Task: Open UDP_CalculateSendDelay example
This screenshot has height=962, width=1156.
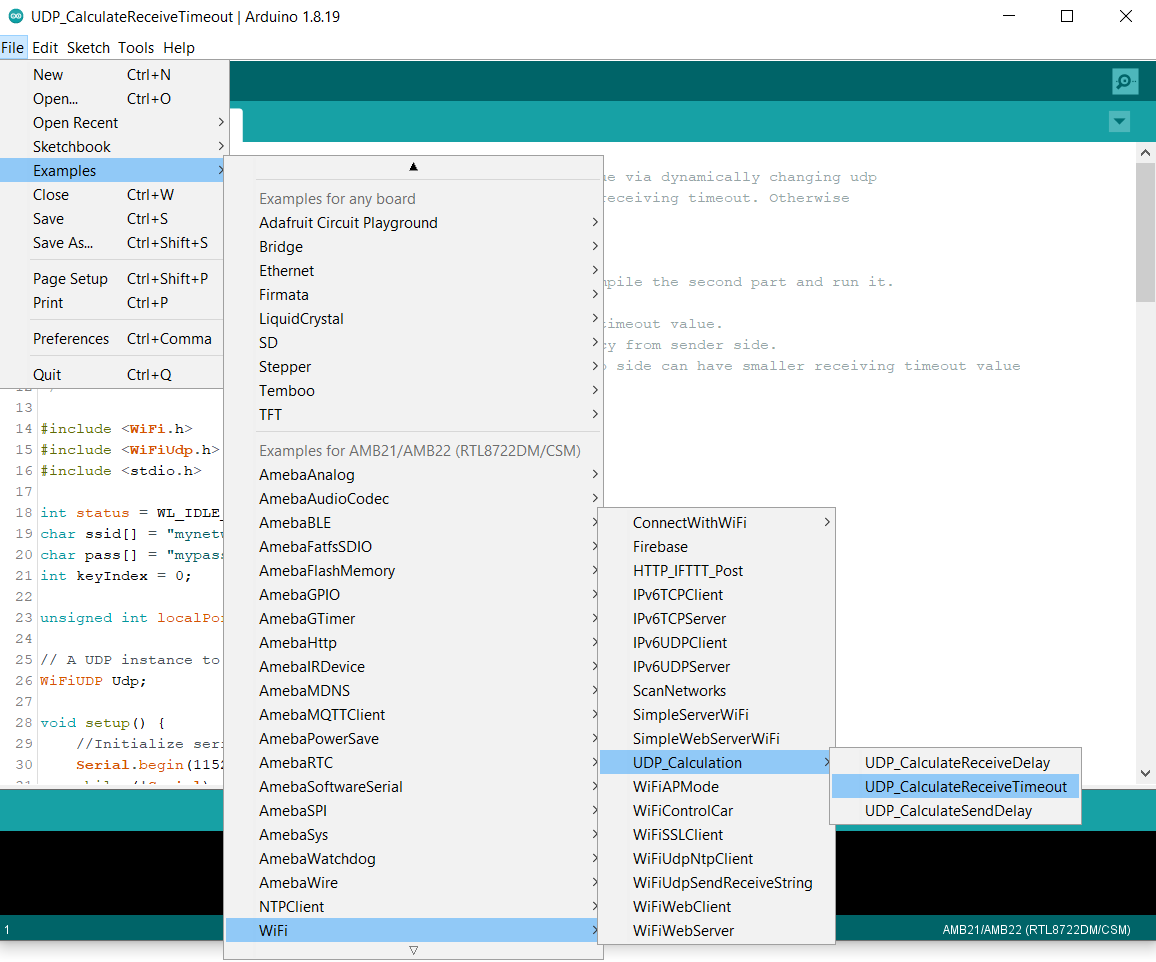Action: coord(955,811)
